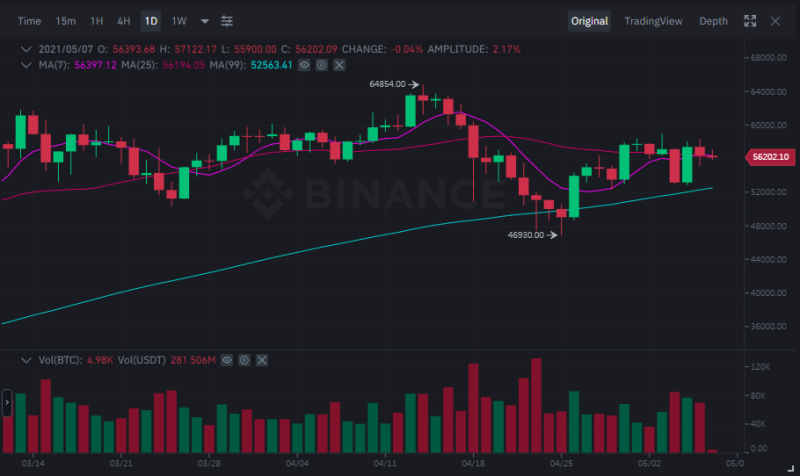The height and width of the screenshot is (476, 800).
Task: Open MA indicator settings icon
Action: click(321, 65)
